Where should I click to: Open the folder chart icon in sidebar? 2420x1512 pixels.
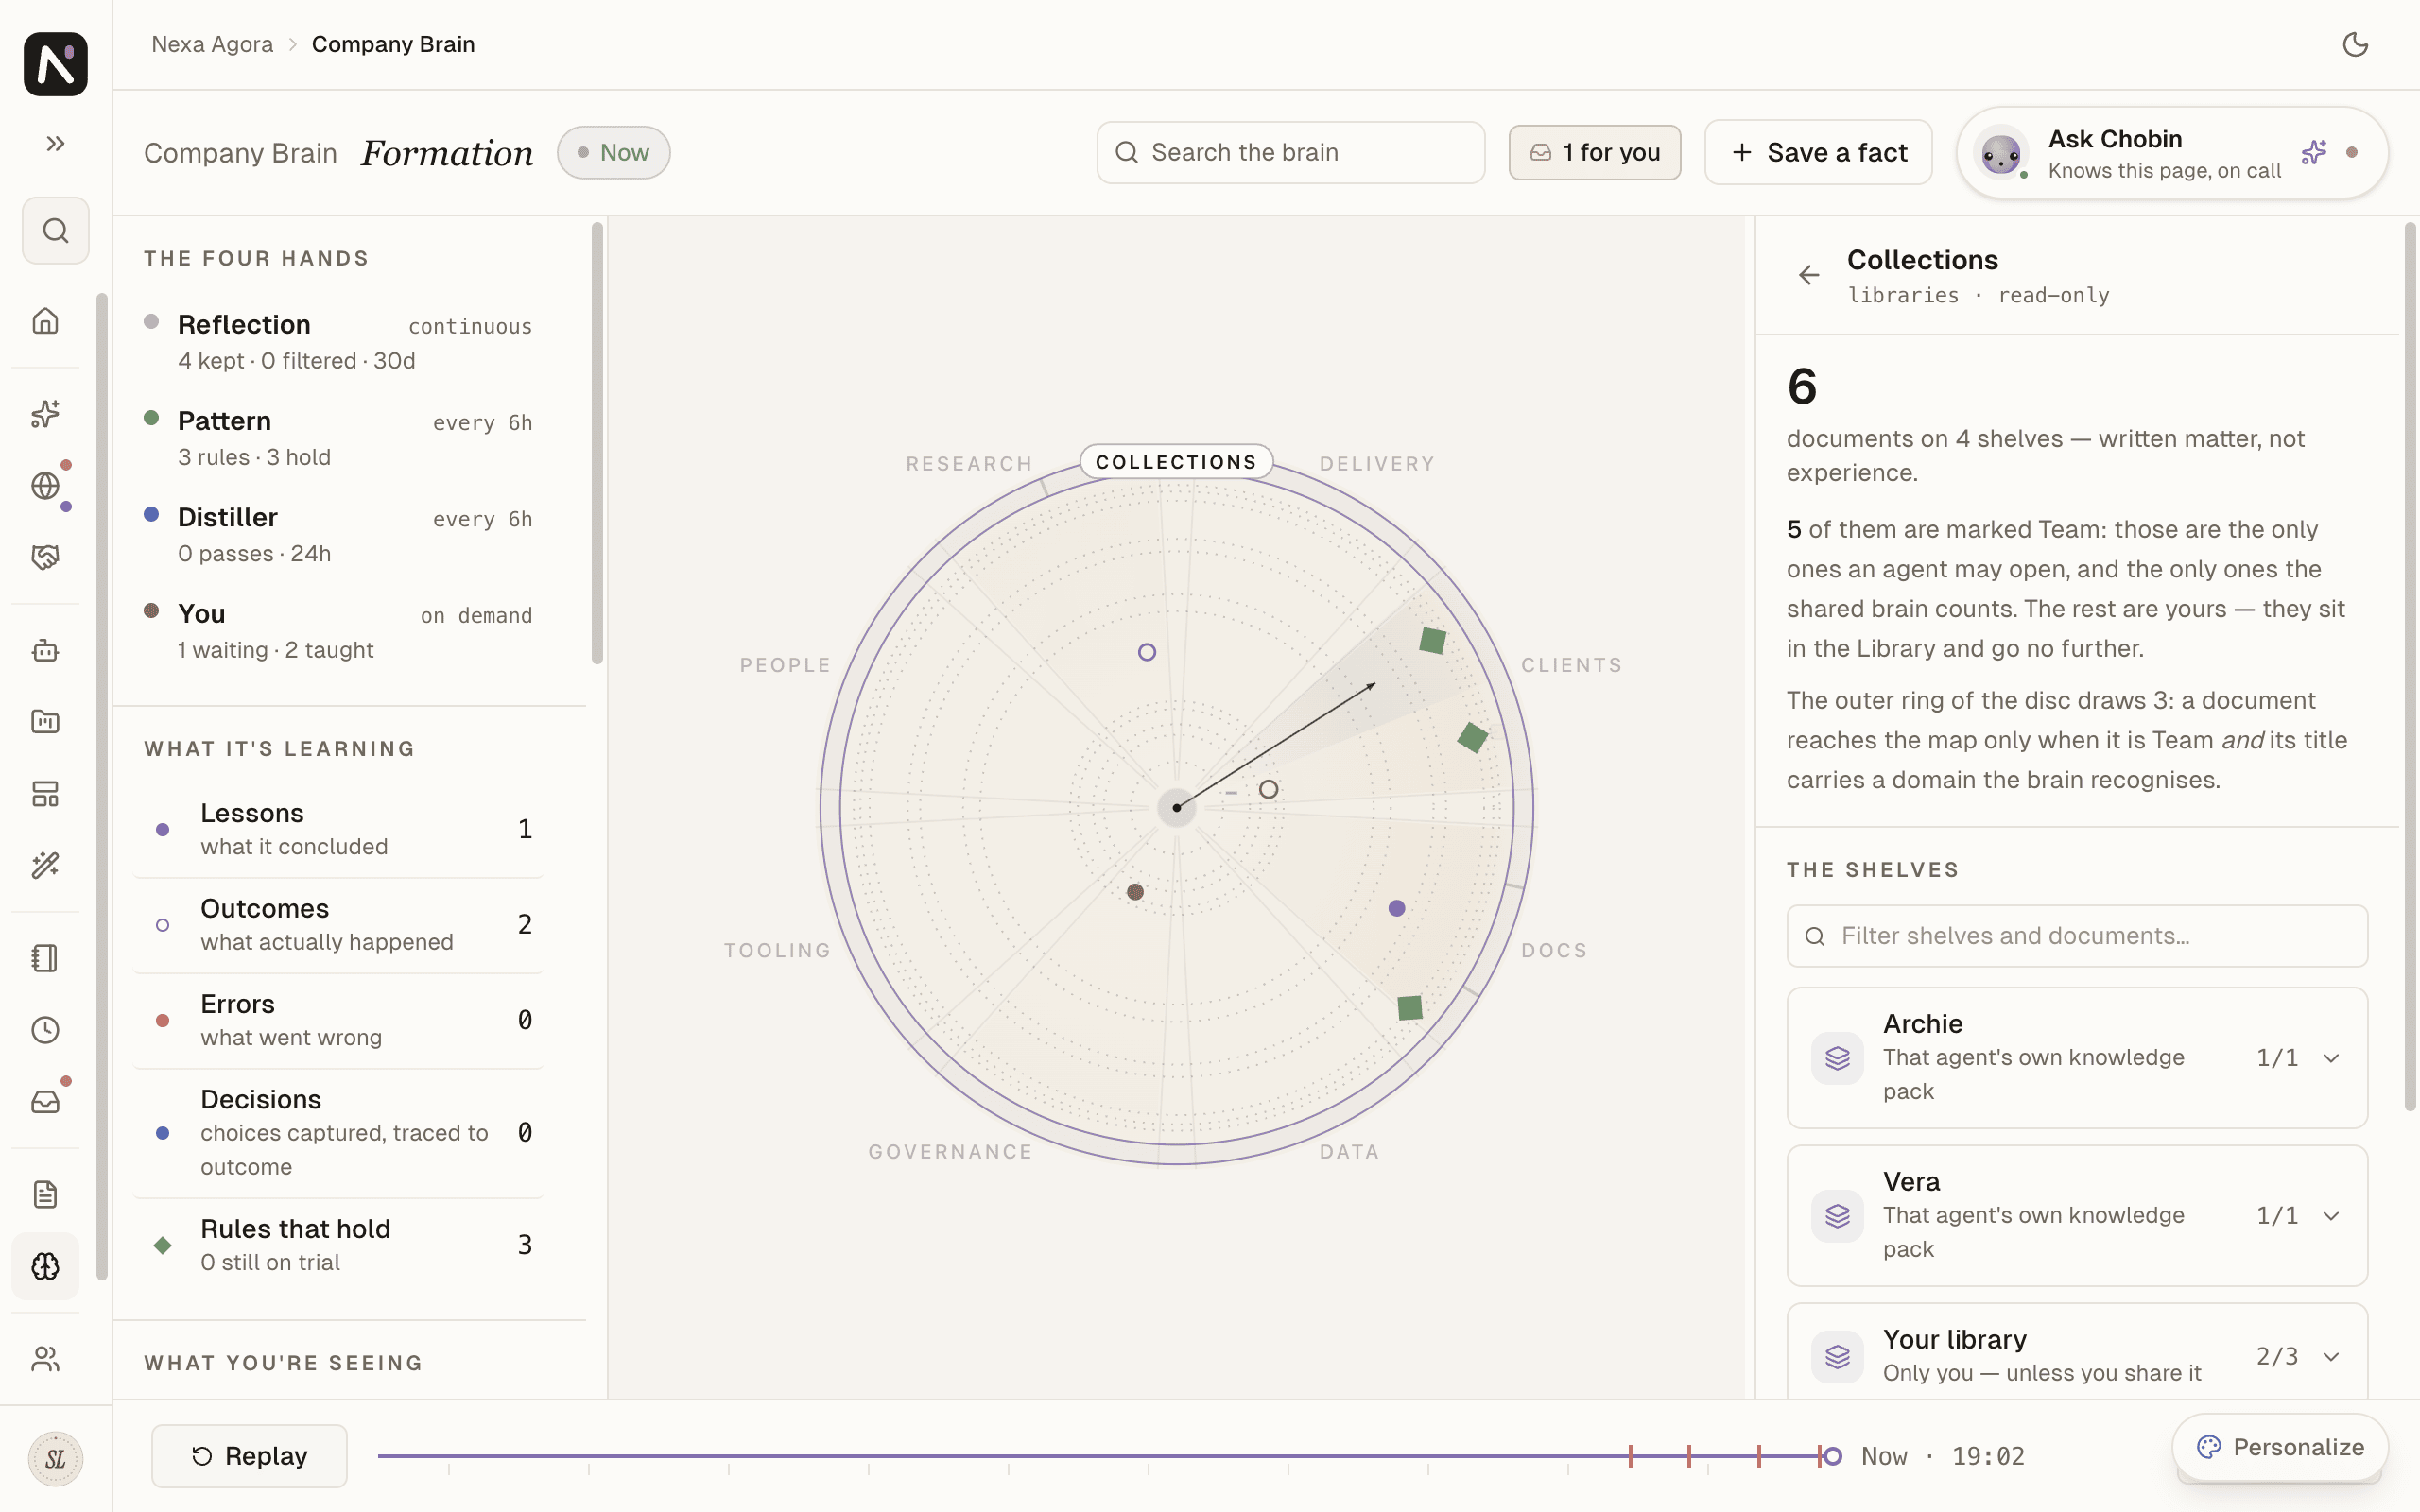point(45,721)
